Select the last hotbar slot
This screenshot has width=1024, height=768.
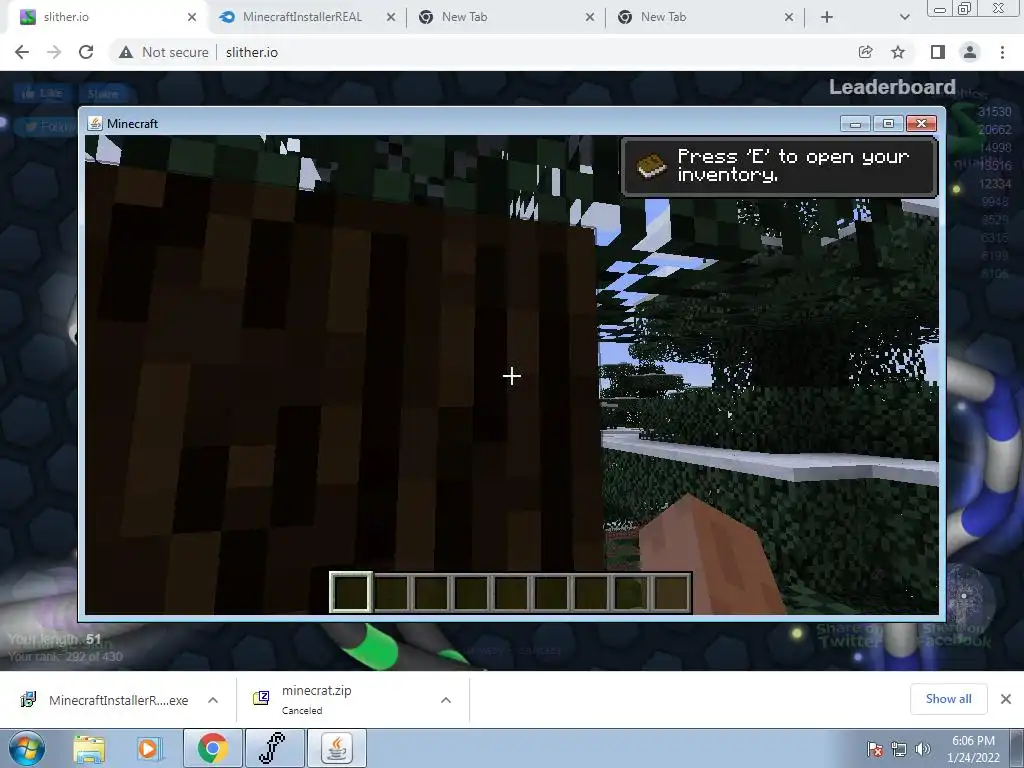pos(671,592)
